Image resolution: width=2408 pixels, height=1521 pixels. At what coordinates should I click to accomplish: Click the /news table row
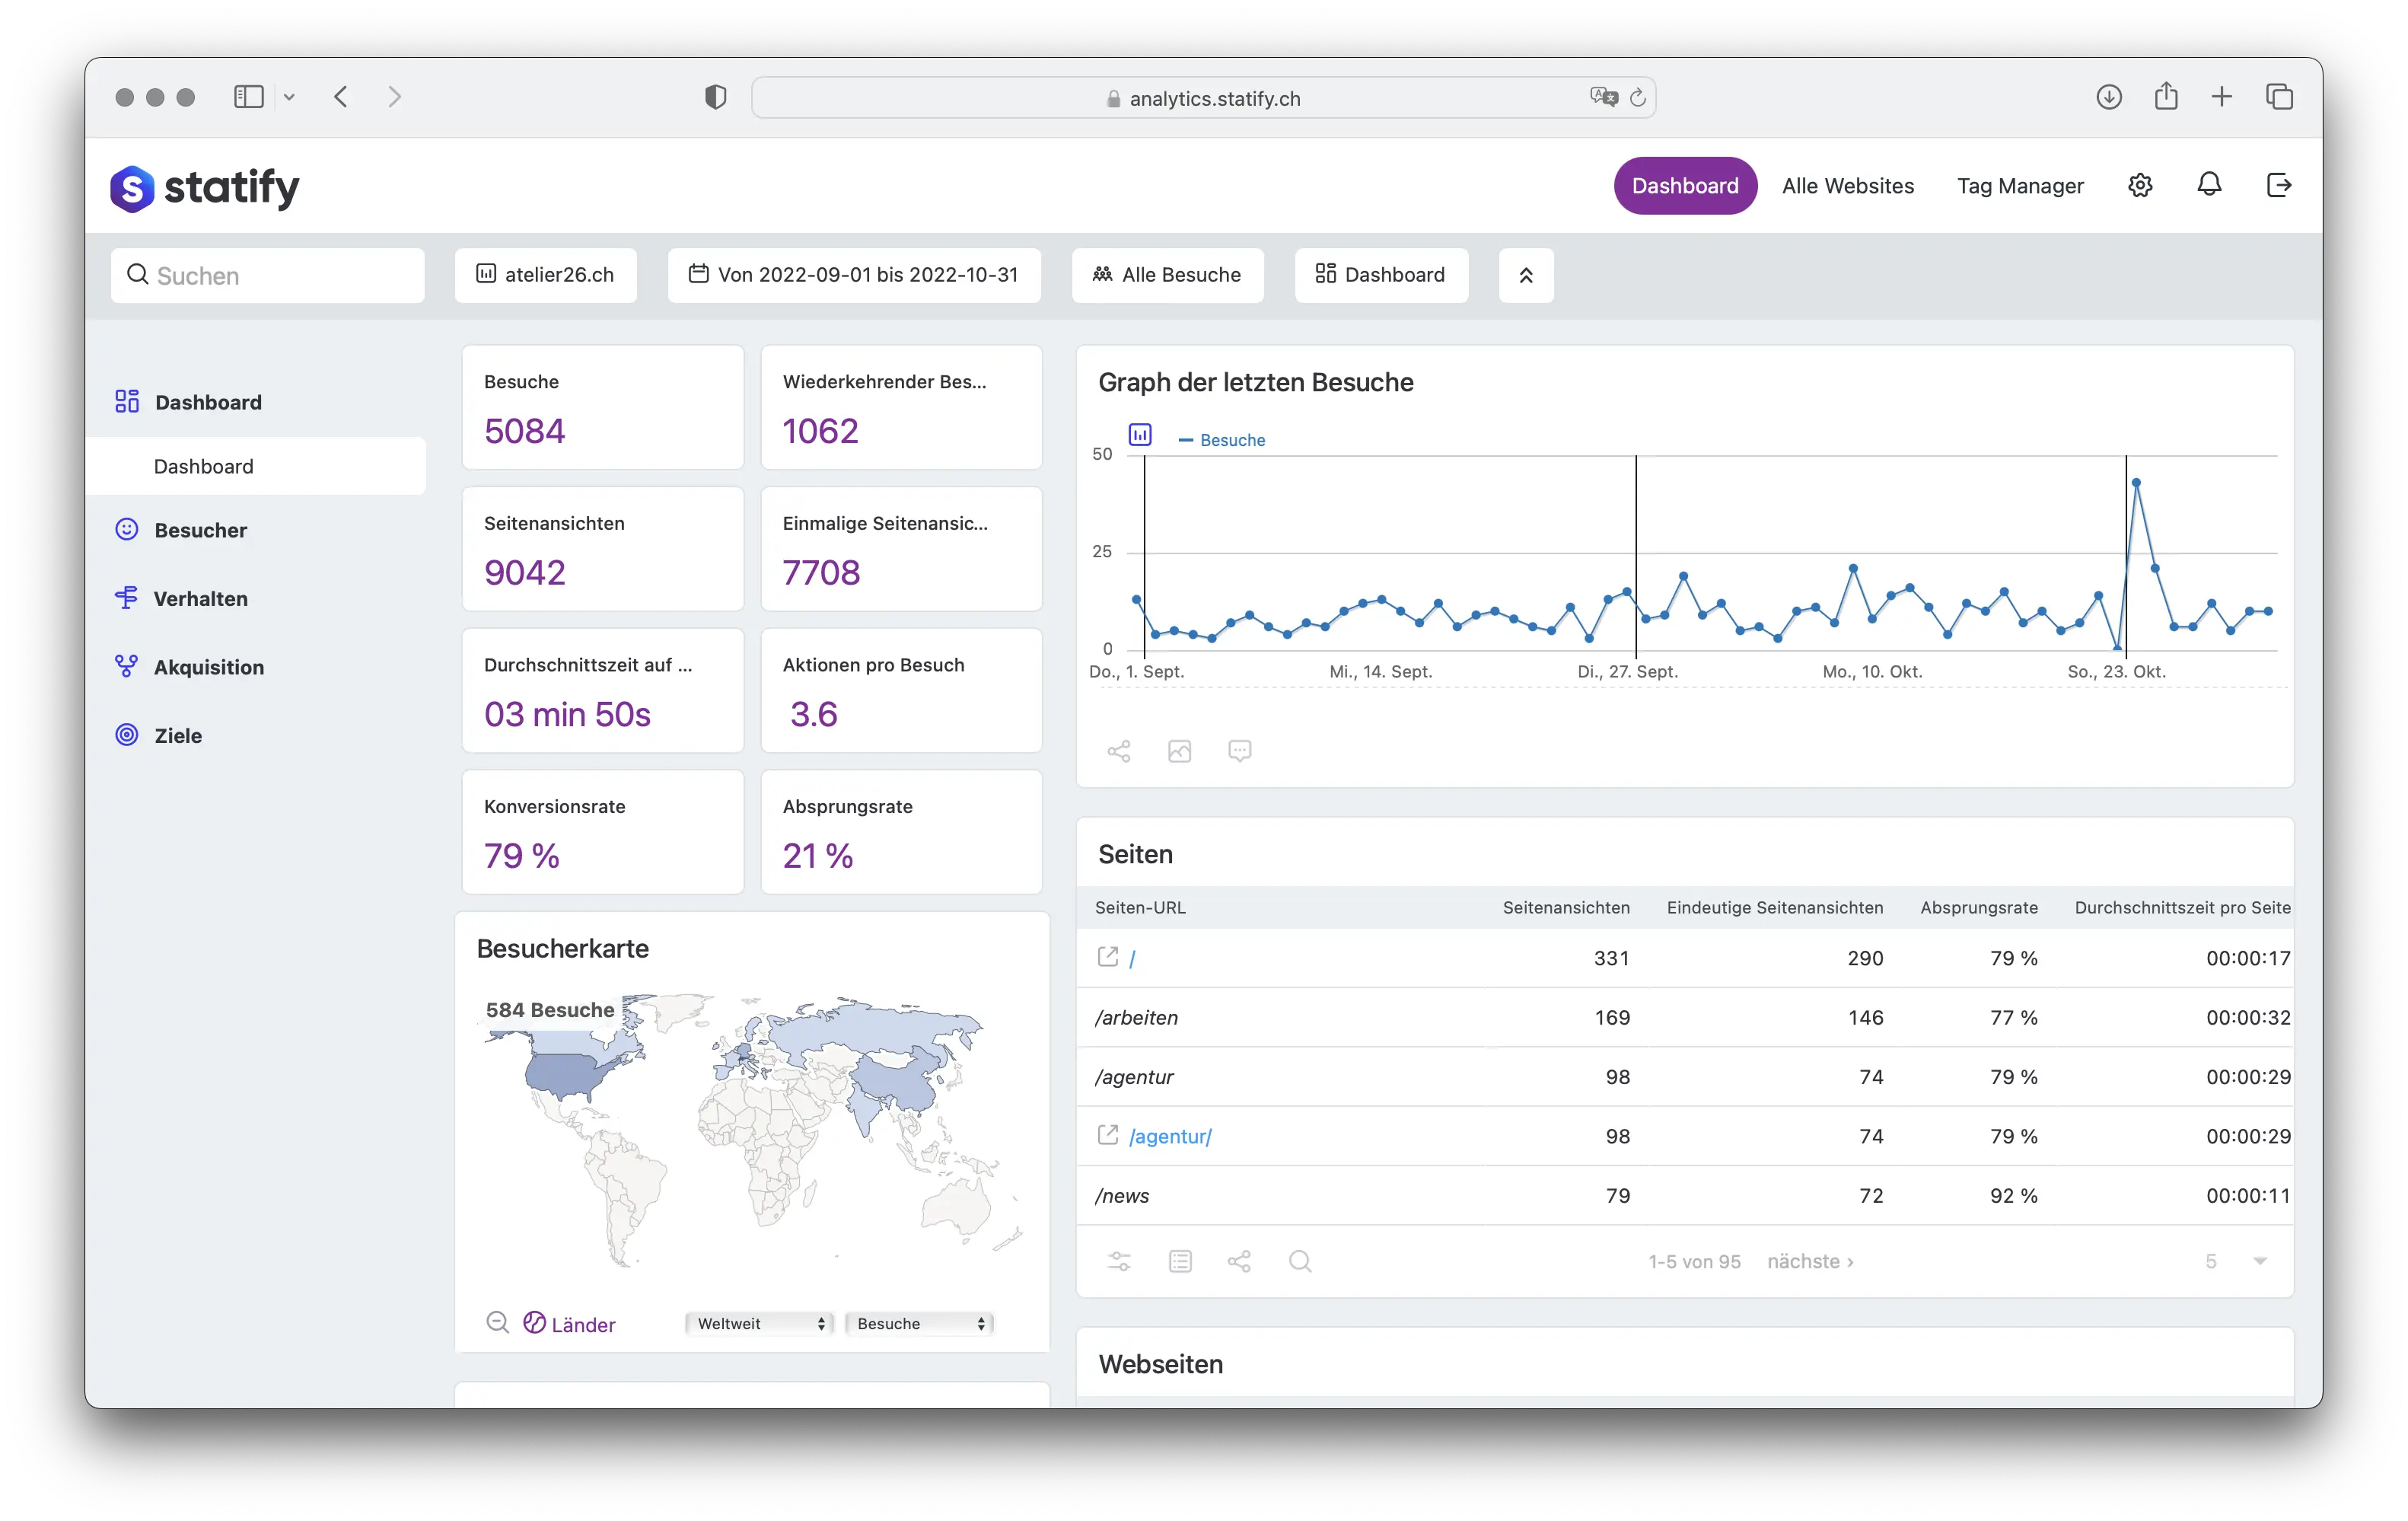1685,1195
